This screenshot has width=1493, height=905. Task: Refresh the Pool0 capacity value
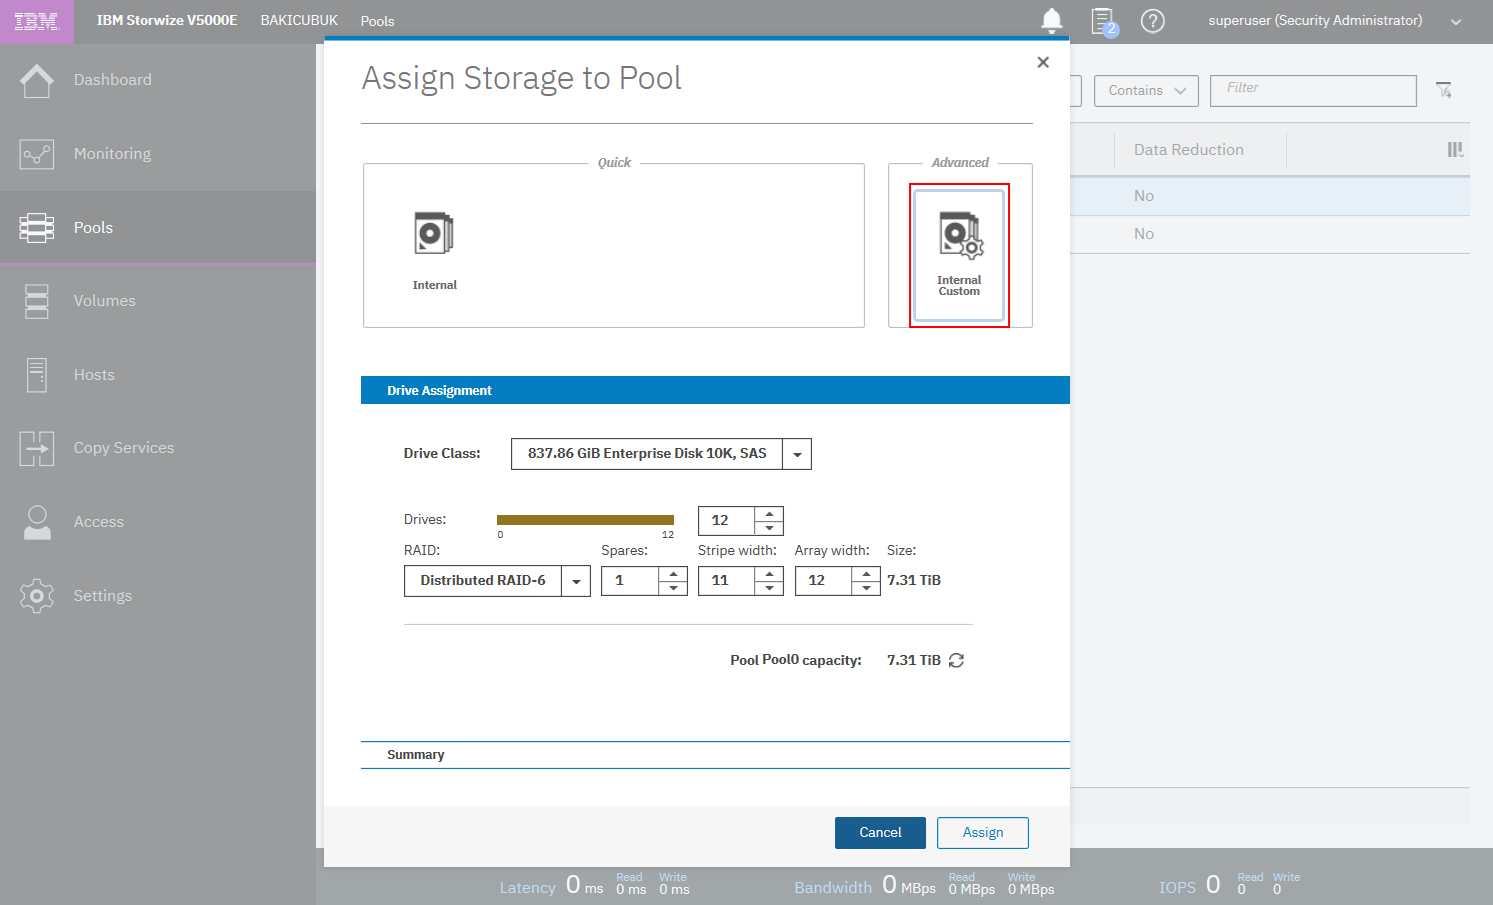[x=956, y=660]
